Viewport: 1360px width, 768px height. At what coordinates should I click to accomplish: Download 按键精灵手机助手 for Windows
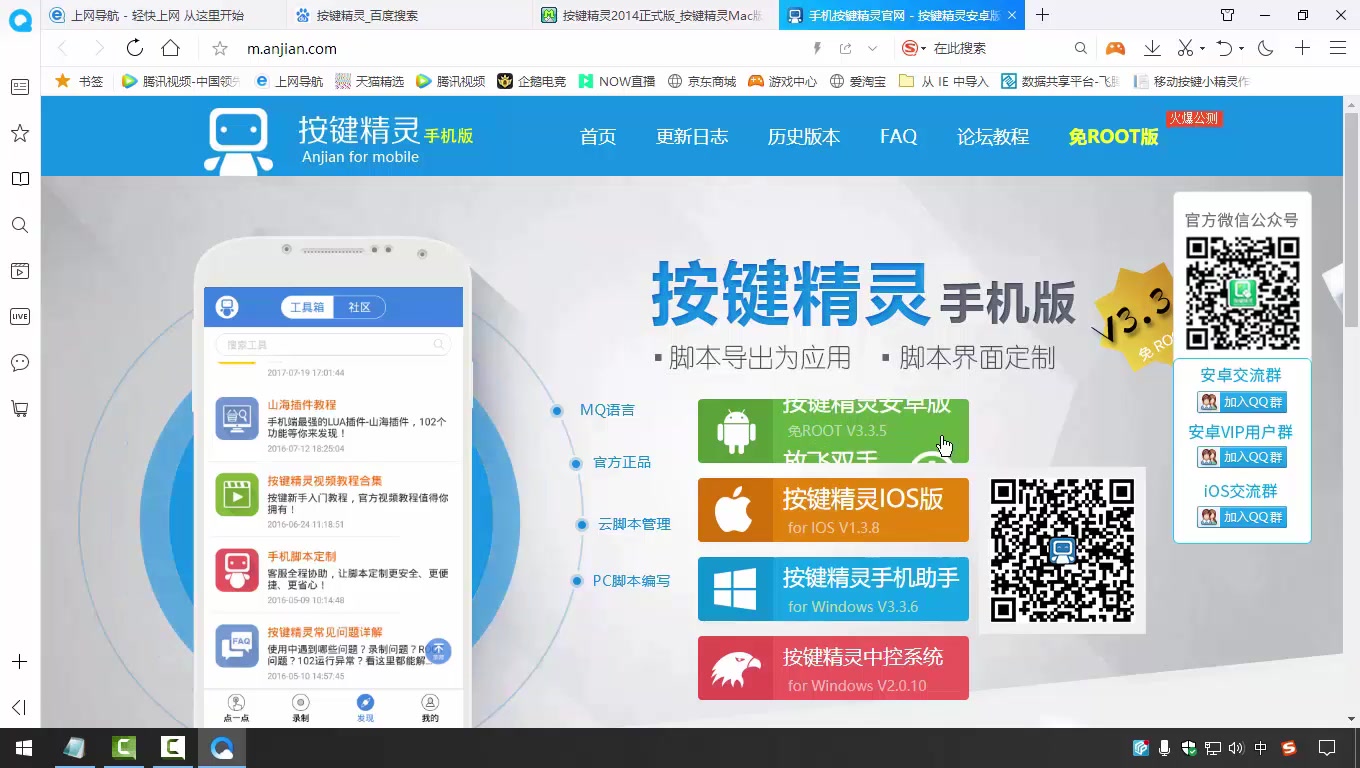coord(833,589)
